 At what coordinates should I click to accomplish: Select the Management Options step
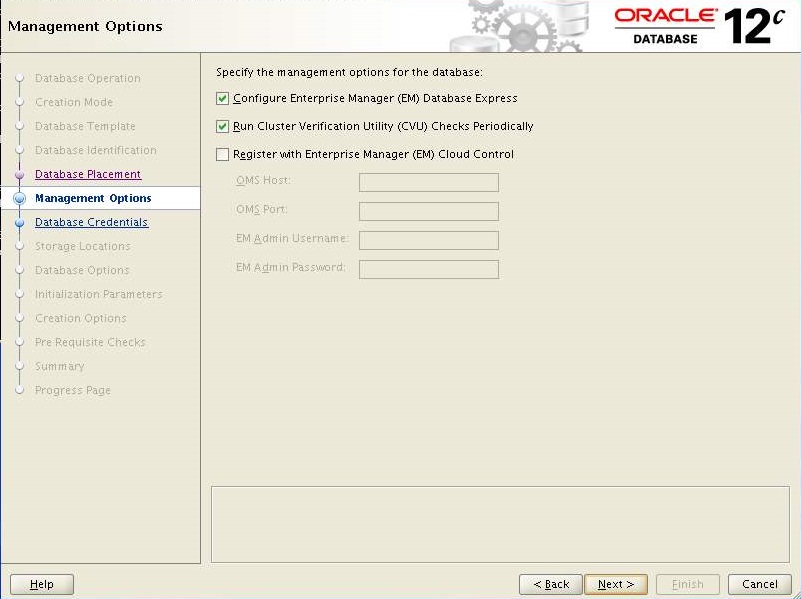(93, 198)
